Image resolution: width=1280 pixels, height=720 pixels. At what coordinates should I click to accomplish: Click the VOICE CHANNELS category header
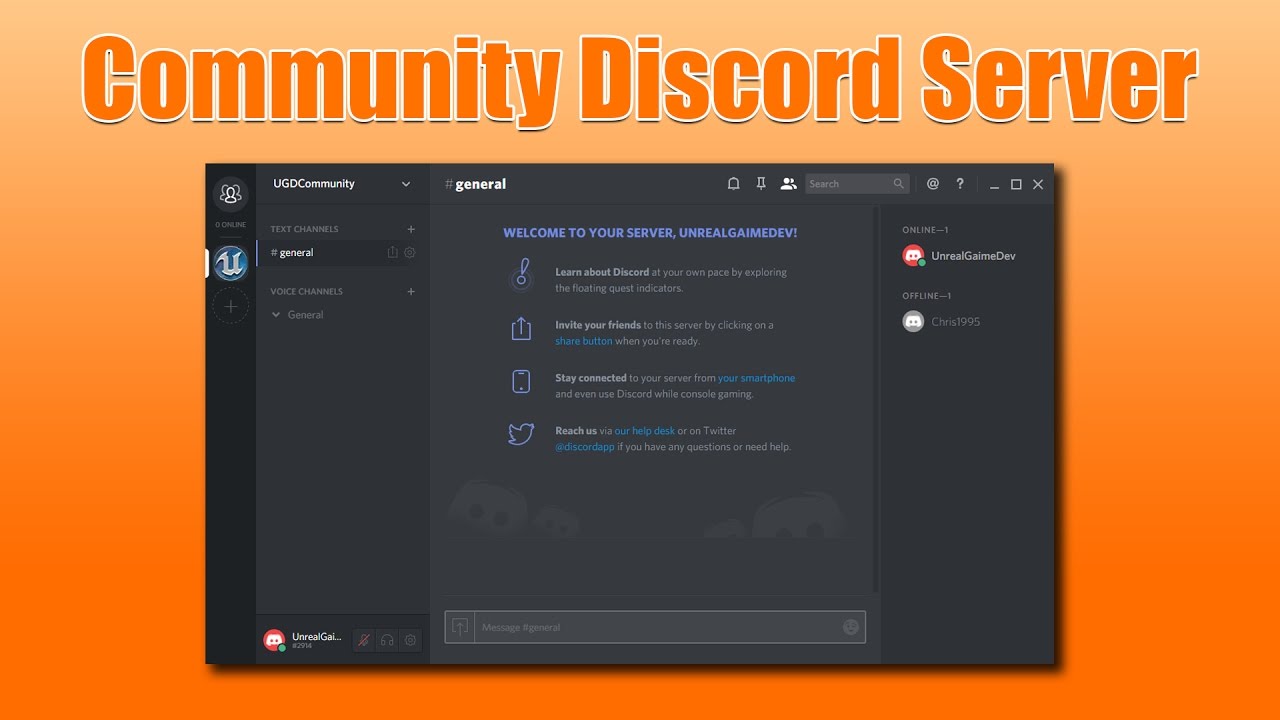coord(306,292)
